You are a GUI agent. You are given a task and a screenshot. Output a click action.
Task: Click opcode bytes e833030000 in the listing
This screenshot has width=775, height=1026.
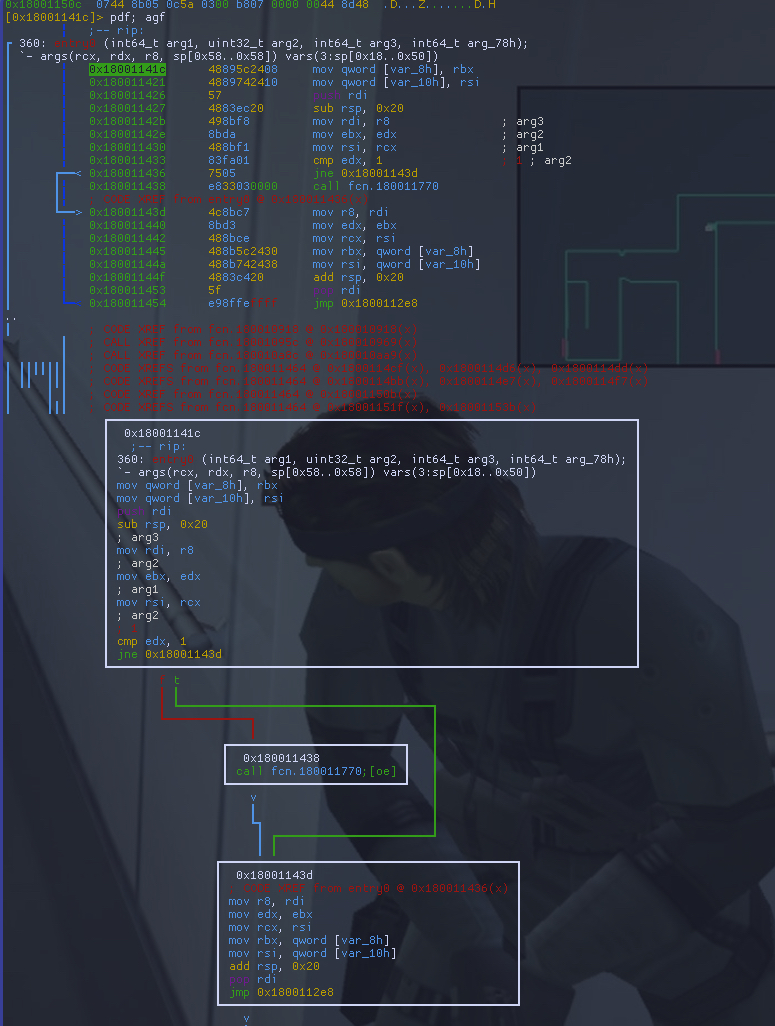coord(243,186)
